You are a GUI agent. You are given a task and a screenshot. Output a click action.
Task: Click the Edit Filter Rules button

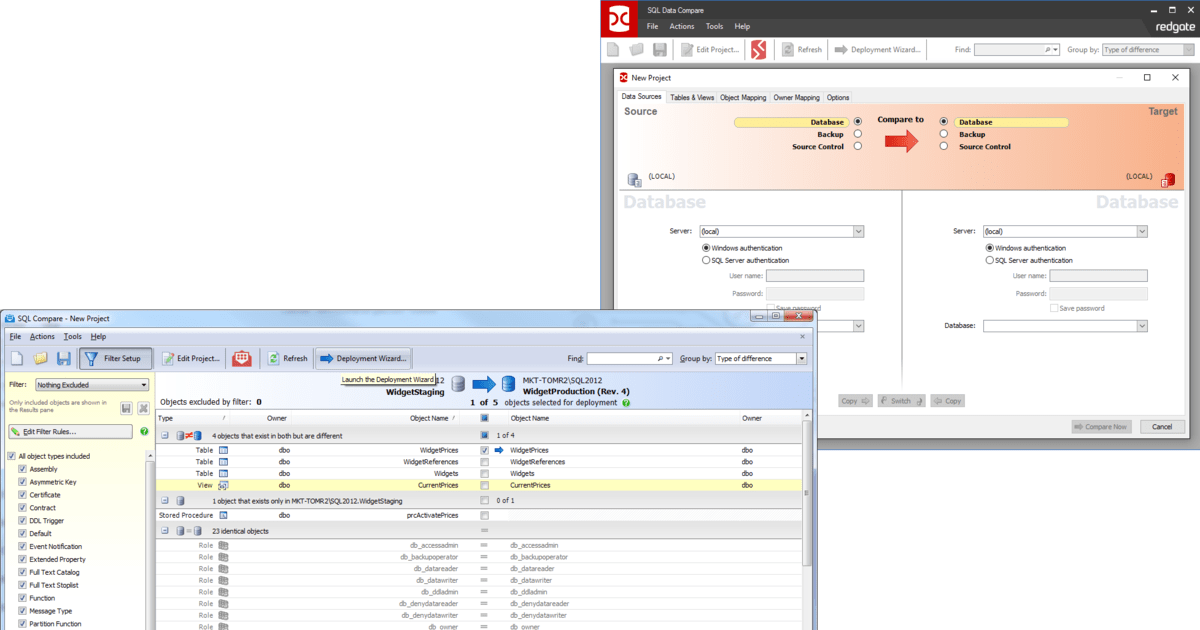[70, 431]
